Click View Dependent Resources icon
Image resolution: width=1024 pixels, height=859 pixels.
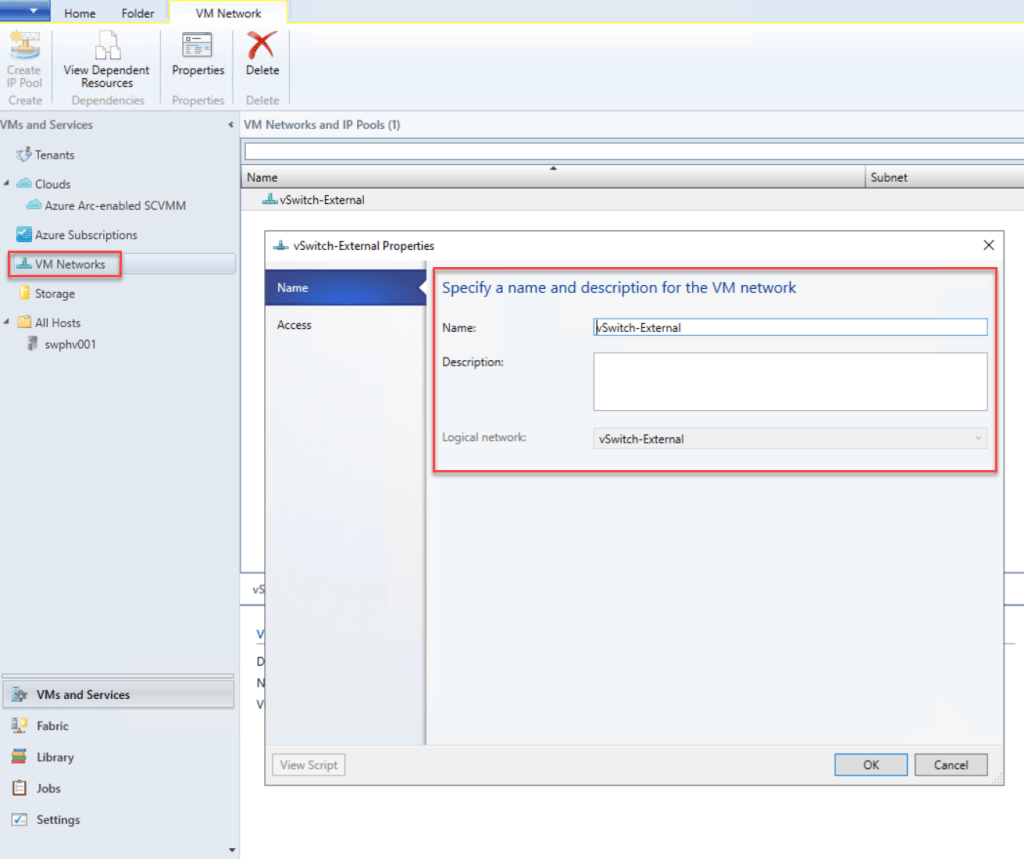tap(106, 47)
